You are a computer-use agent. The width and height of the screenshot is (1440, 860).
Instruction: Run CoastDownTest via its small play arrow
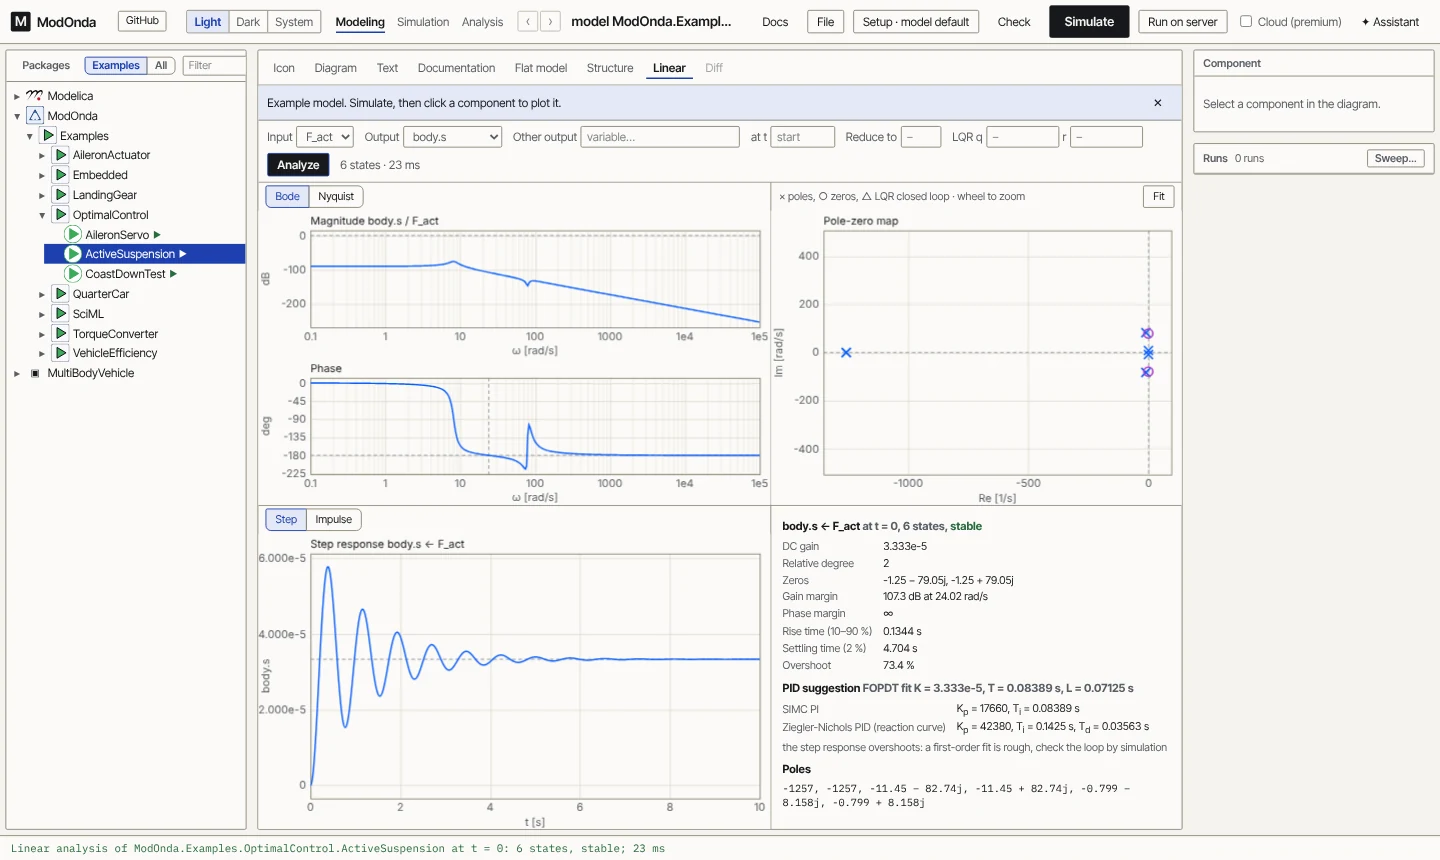pyautogui.click(x=174, y=274)
